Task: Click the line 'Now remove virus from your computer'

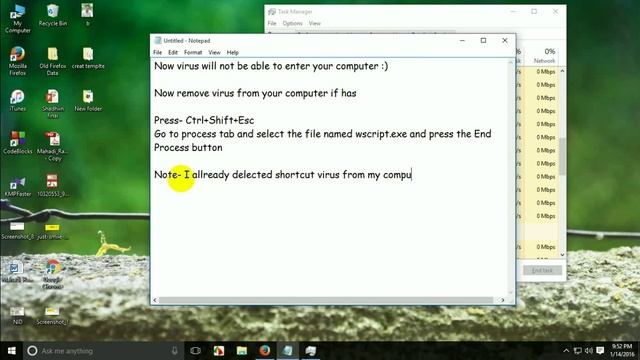Action: coord(255,93)
